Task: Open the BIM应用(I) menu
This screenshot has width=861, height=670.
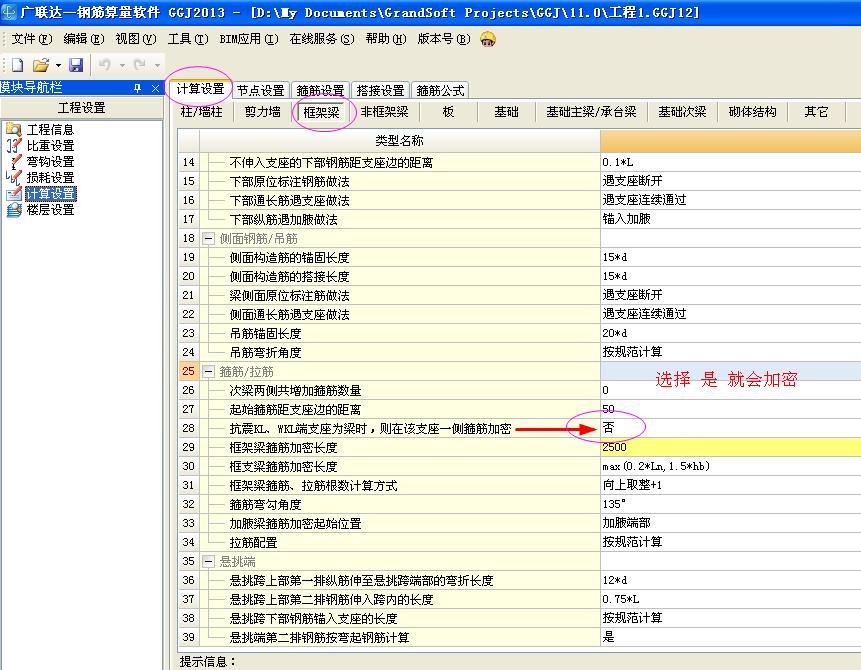Action: (249, 39)
